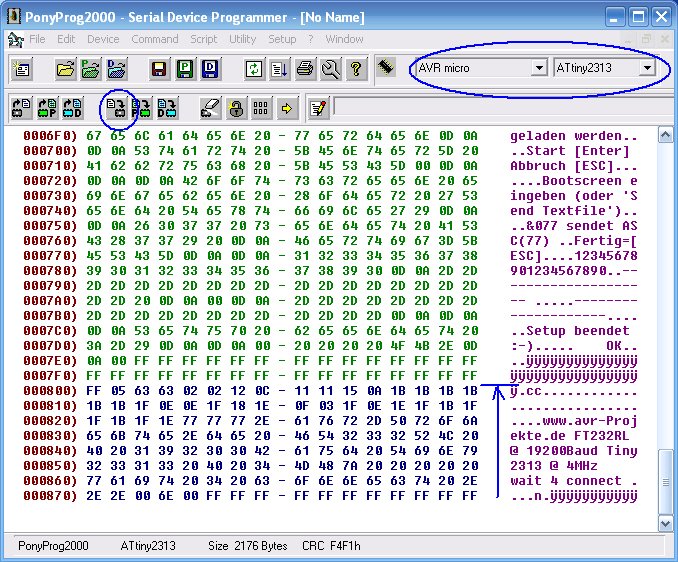Click 'ATtiny2313' in the status bar
Image resolution: width=678 pixels, height=562 pixels.
pyautogui.click(x=148, y=546)
